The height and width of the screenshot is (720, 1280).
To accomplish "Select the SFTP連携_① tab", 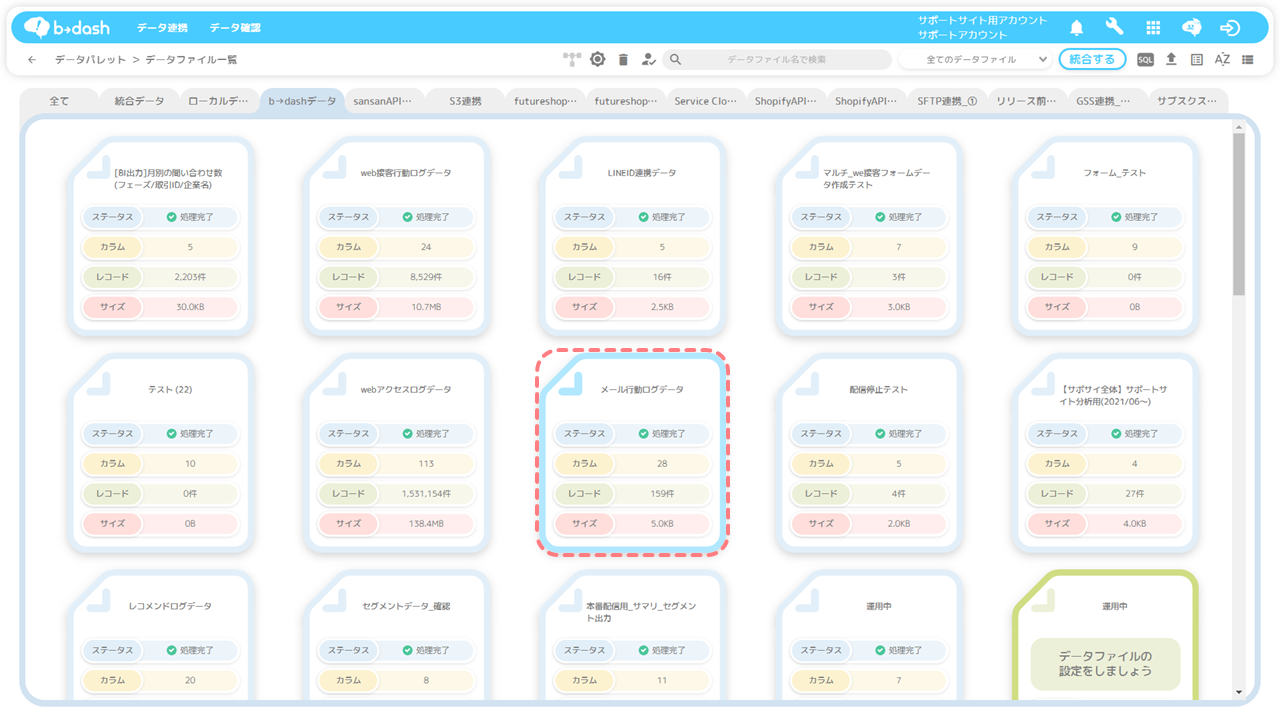I will point(947,101).
